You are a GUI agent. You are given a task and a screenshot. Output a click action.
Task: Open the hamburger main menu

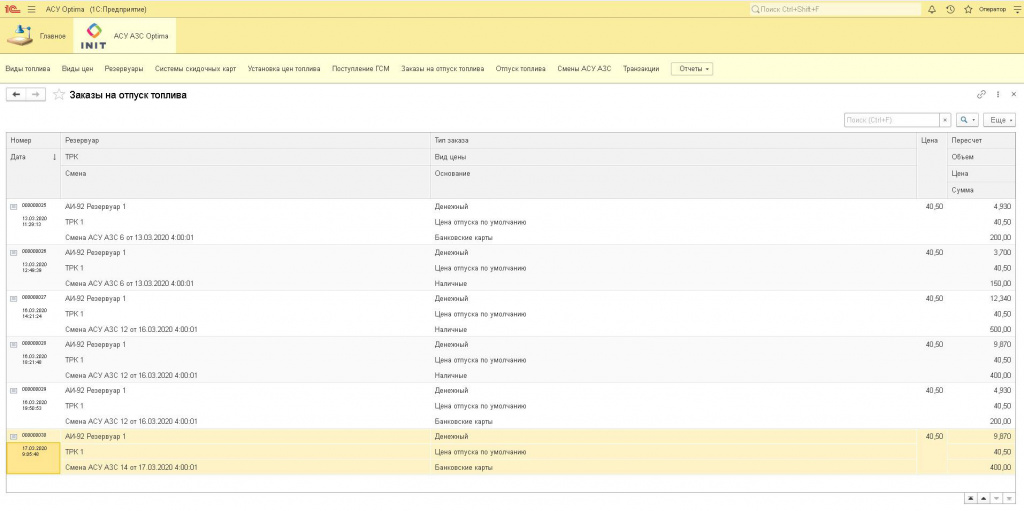(x=31, y=9)
